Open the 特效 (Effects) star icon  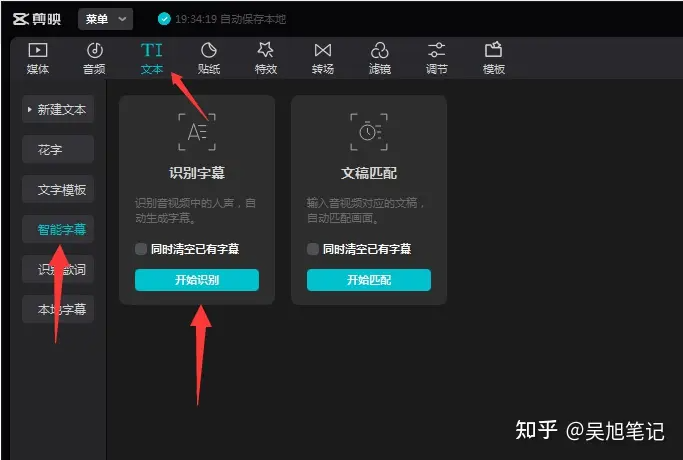[x=265, y=51]
